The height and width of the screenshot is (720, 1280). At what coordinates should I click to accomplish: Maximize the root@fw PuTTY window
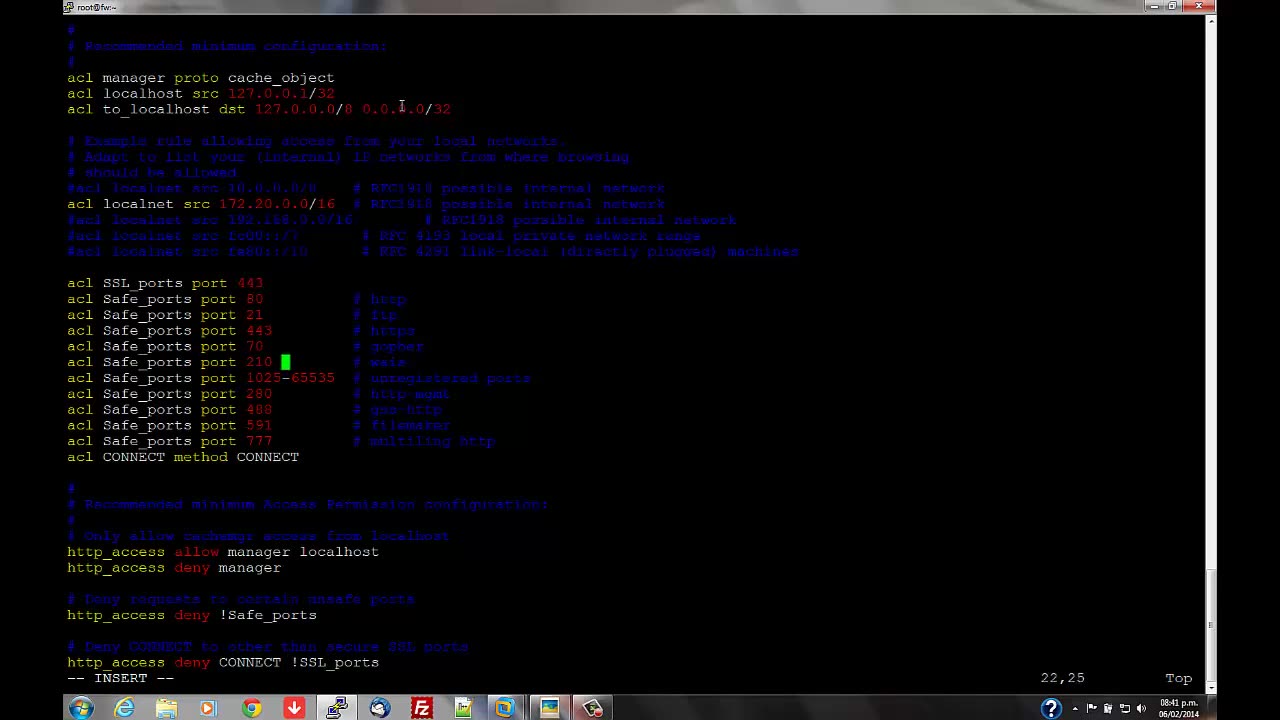(x=1172, y=6)
